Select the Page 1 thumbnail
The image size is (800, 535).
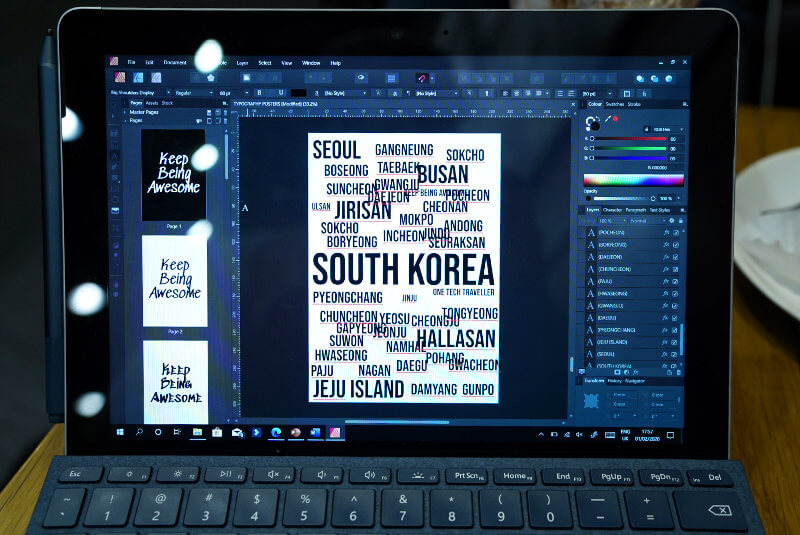click(x=173, y=175)
